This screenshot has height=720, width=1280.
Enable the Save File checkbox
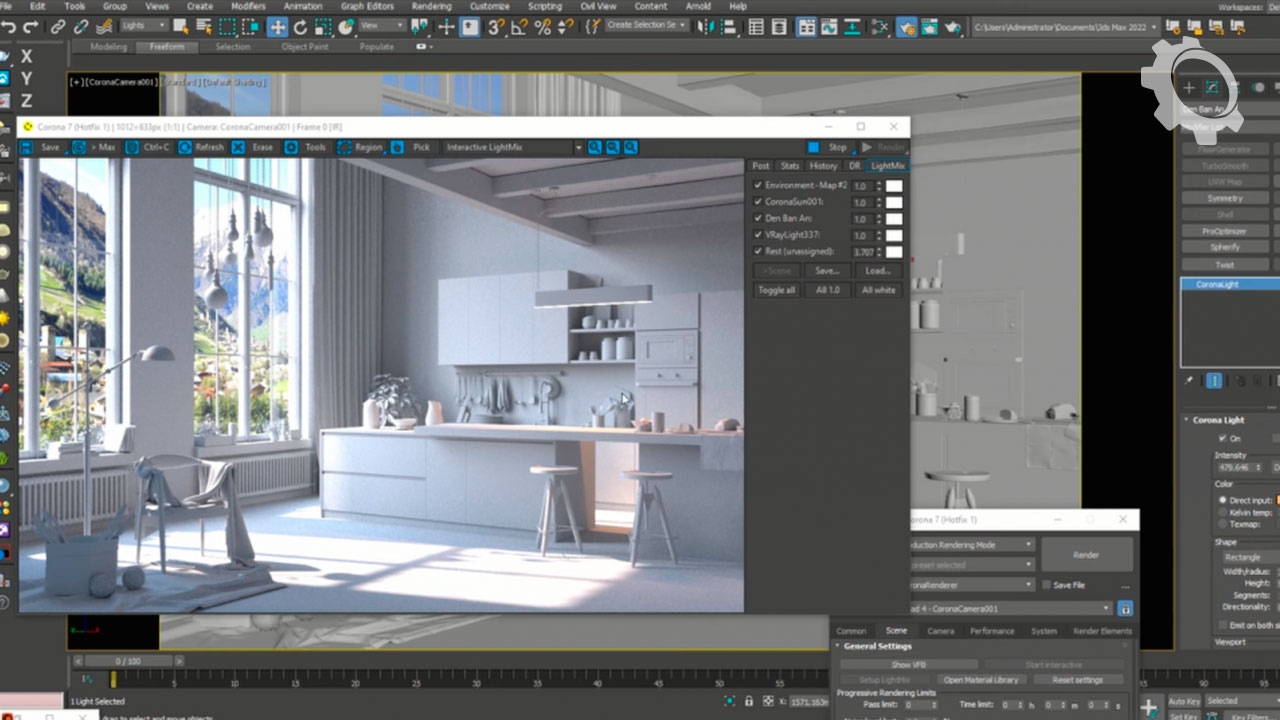click(1047, 585)
